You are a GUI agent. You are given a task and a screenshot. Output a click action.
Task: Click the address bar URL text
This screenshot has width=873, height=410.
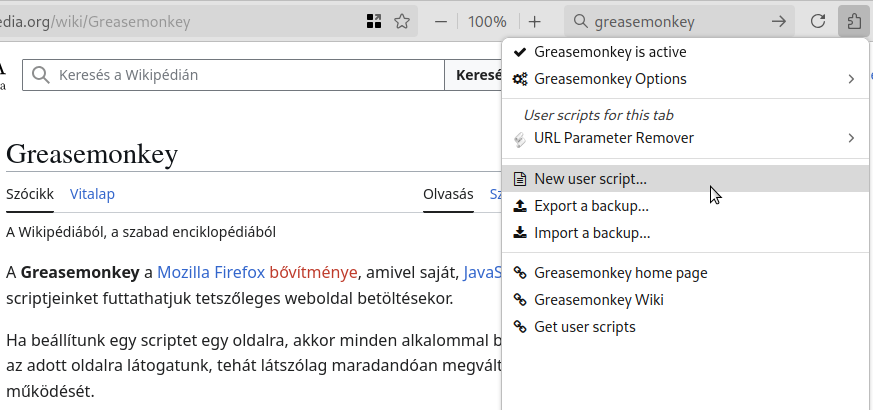pyautogui.click(x=95, y=22)
